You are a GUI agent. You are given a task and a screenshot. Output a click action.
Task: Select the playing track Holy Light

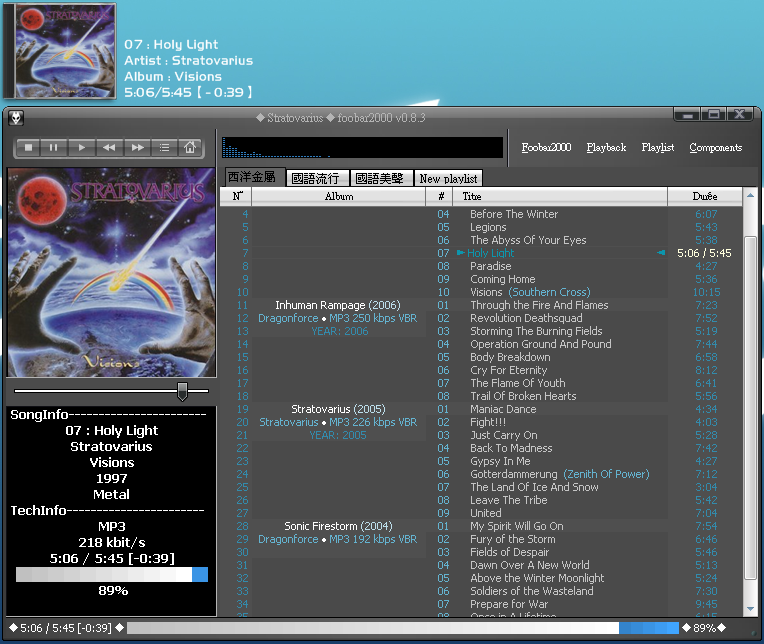pyautogui.click(x=490, y=253)
